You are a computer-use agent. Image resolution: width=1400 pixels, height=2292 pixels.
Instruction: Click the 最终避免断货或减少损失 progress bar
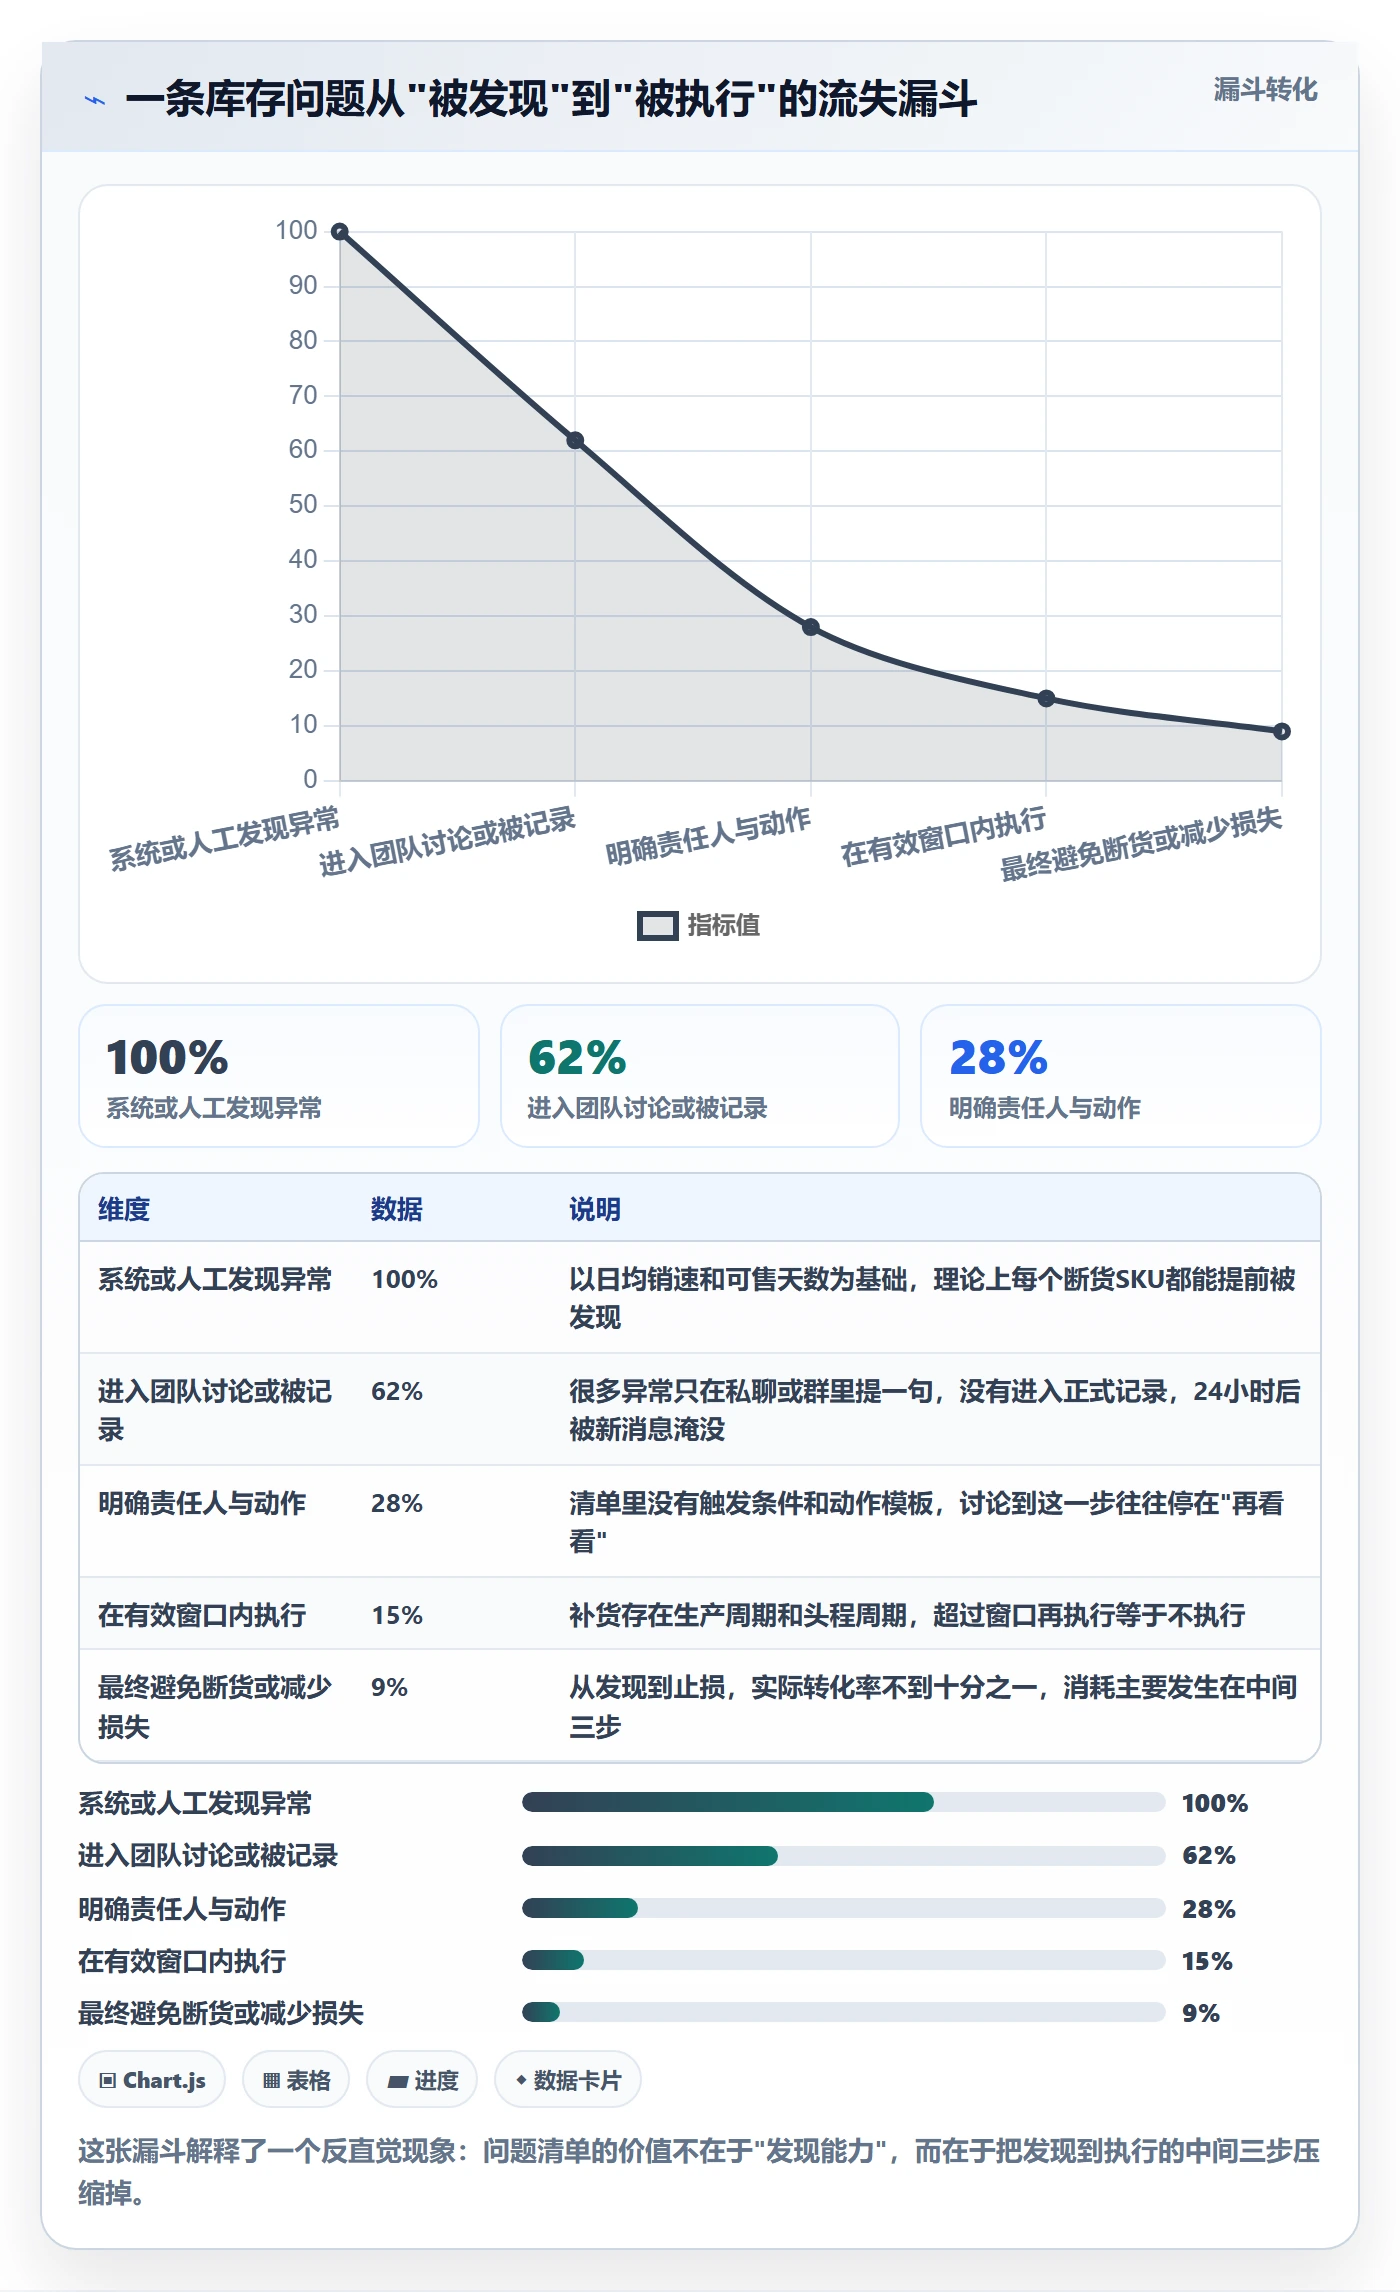[x=843, y=2012]
